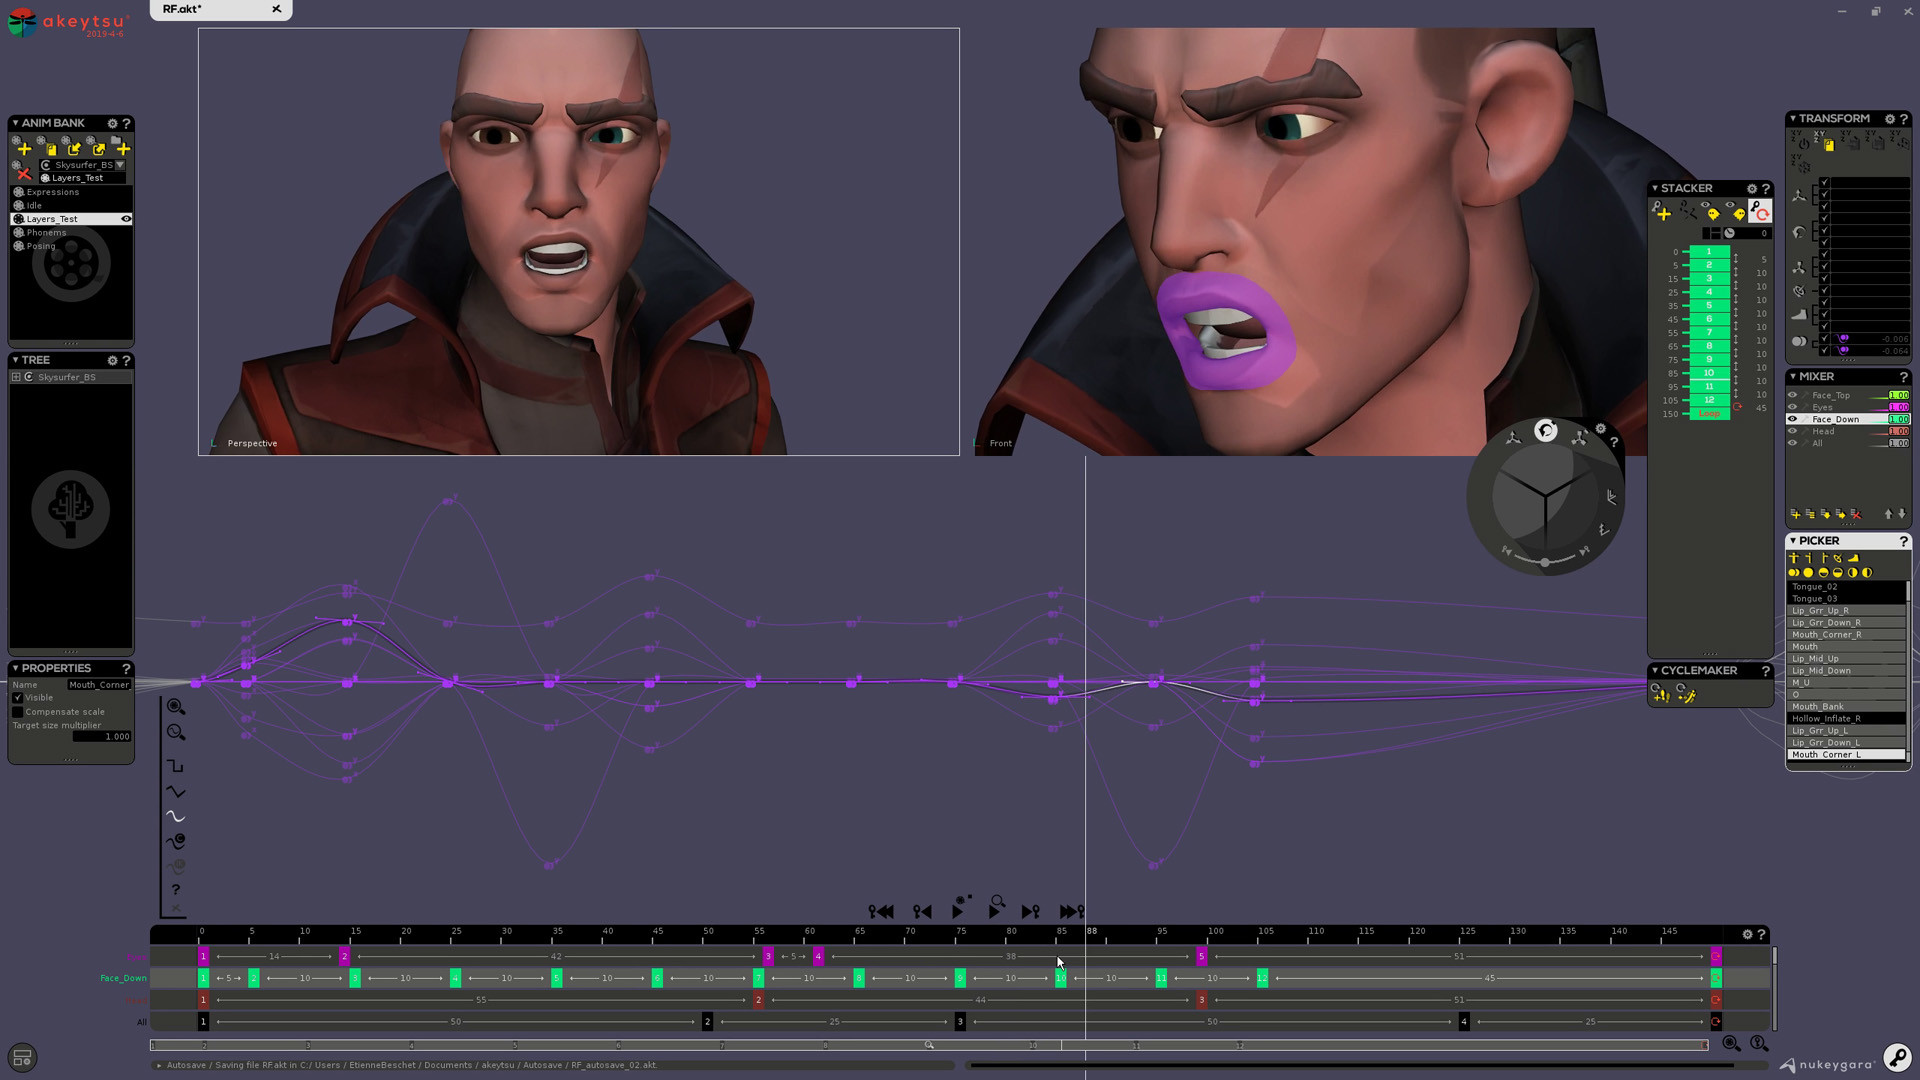The image size is (1920, 1080).
Task: Open the Skysurfer_BS dropdown
Action: click(120, 165)
